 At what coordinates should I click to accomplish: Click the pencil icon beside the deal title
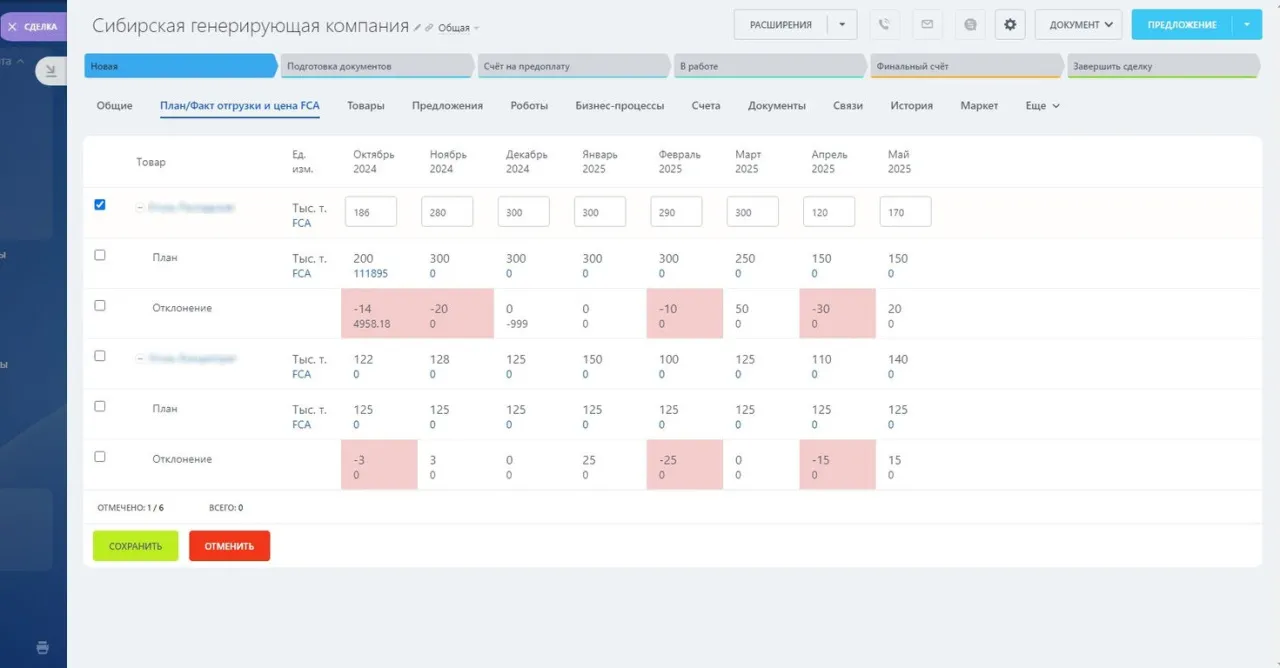click(x=418, y=28)
